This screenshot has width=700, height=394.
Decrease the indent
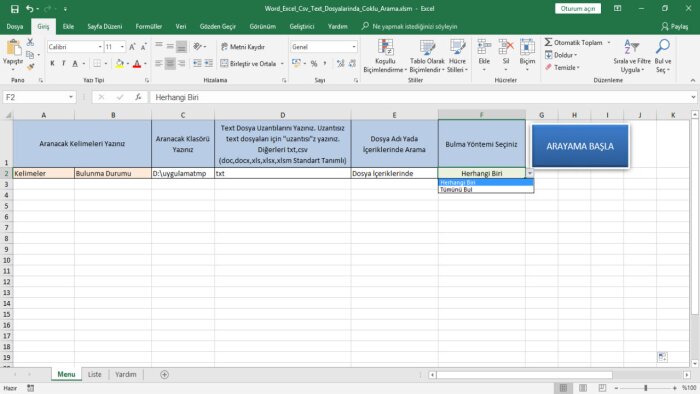[197, 64]
